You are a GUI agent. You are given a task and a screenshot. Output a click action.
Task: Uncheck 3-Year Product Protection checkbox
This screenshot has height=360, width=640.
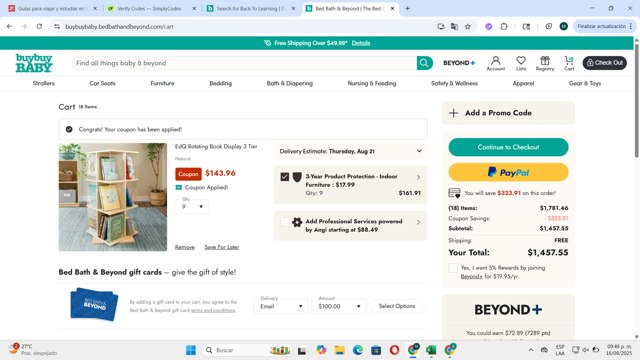click(x=285, y=177)
